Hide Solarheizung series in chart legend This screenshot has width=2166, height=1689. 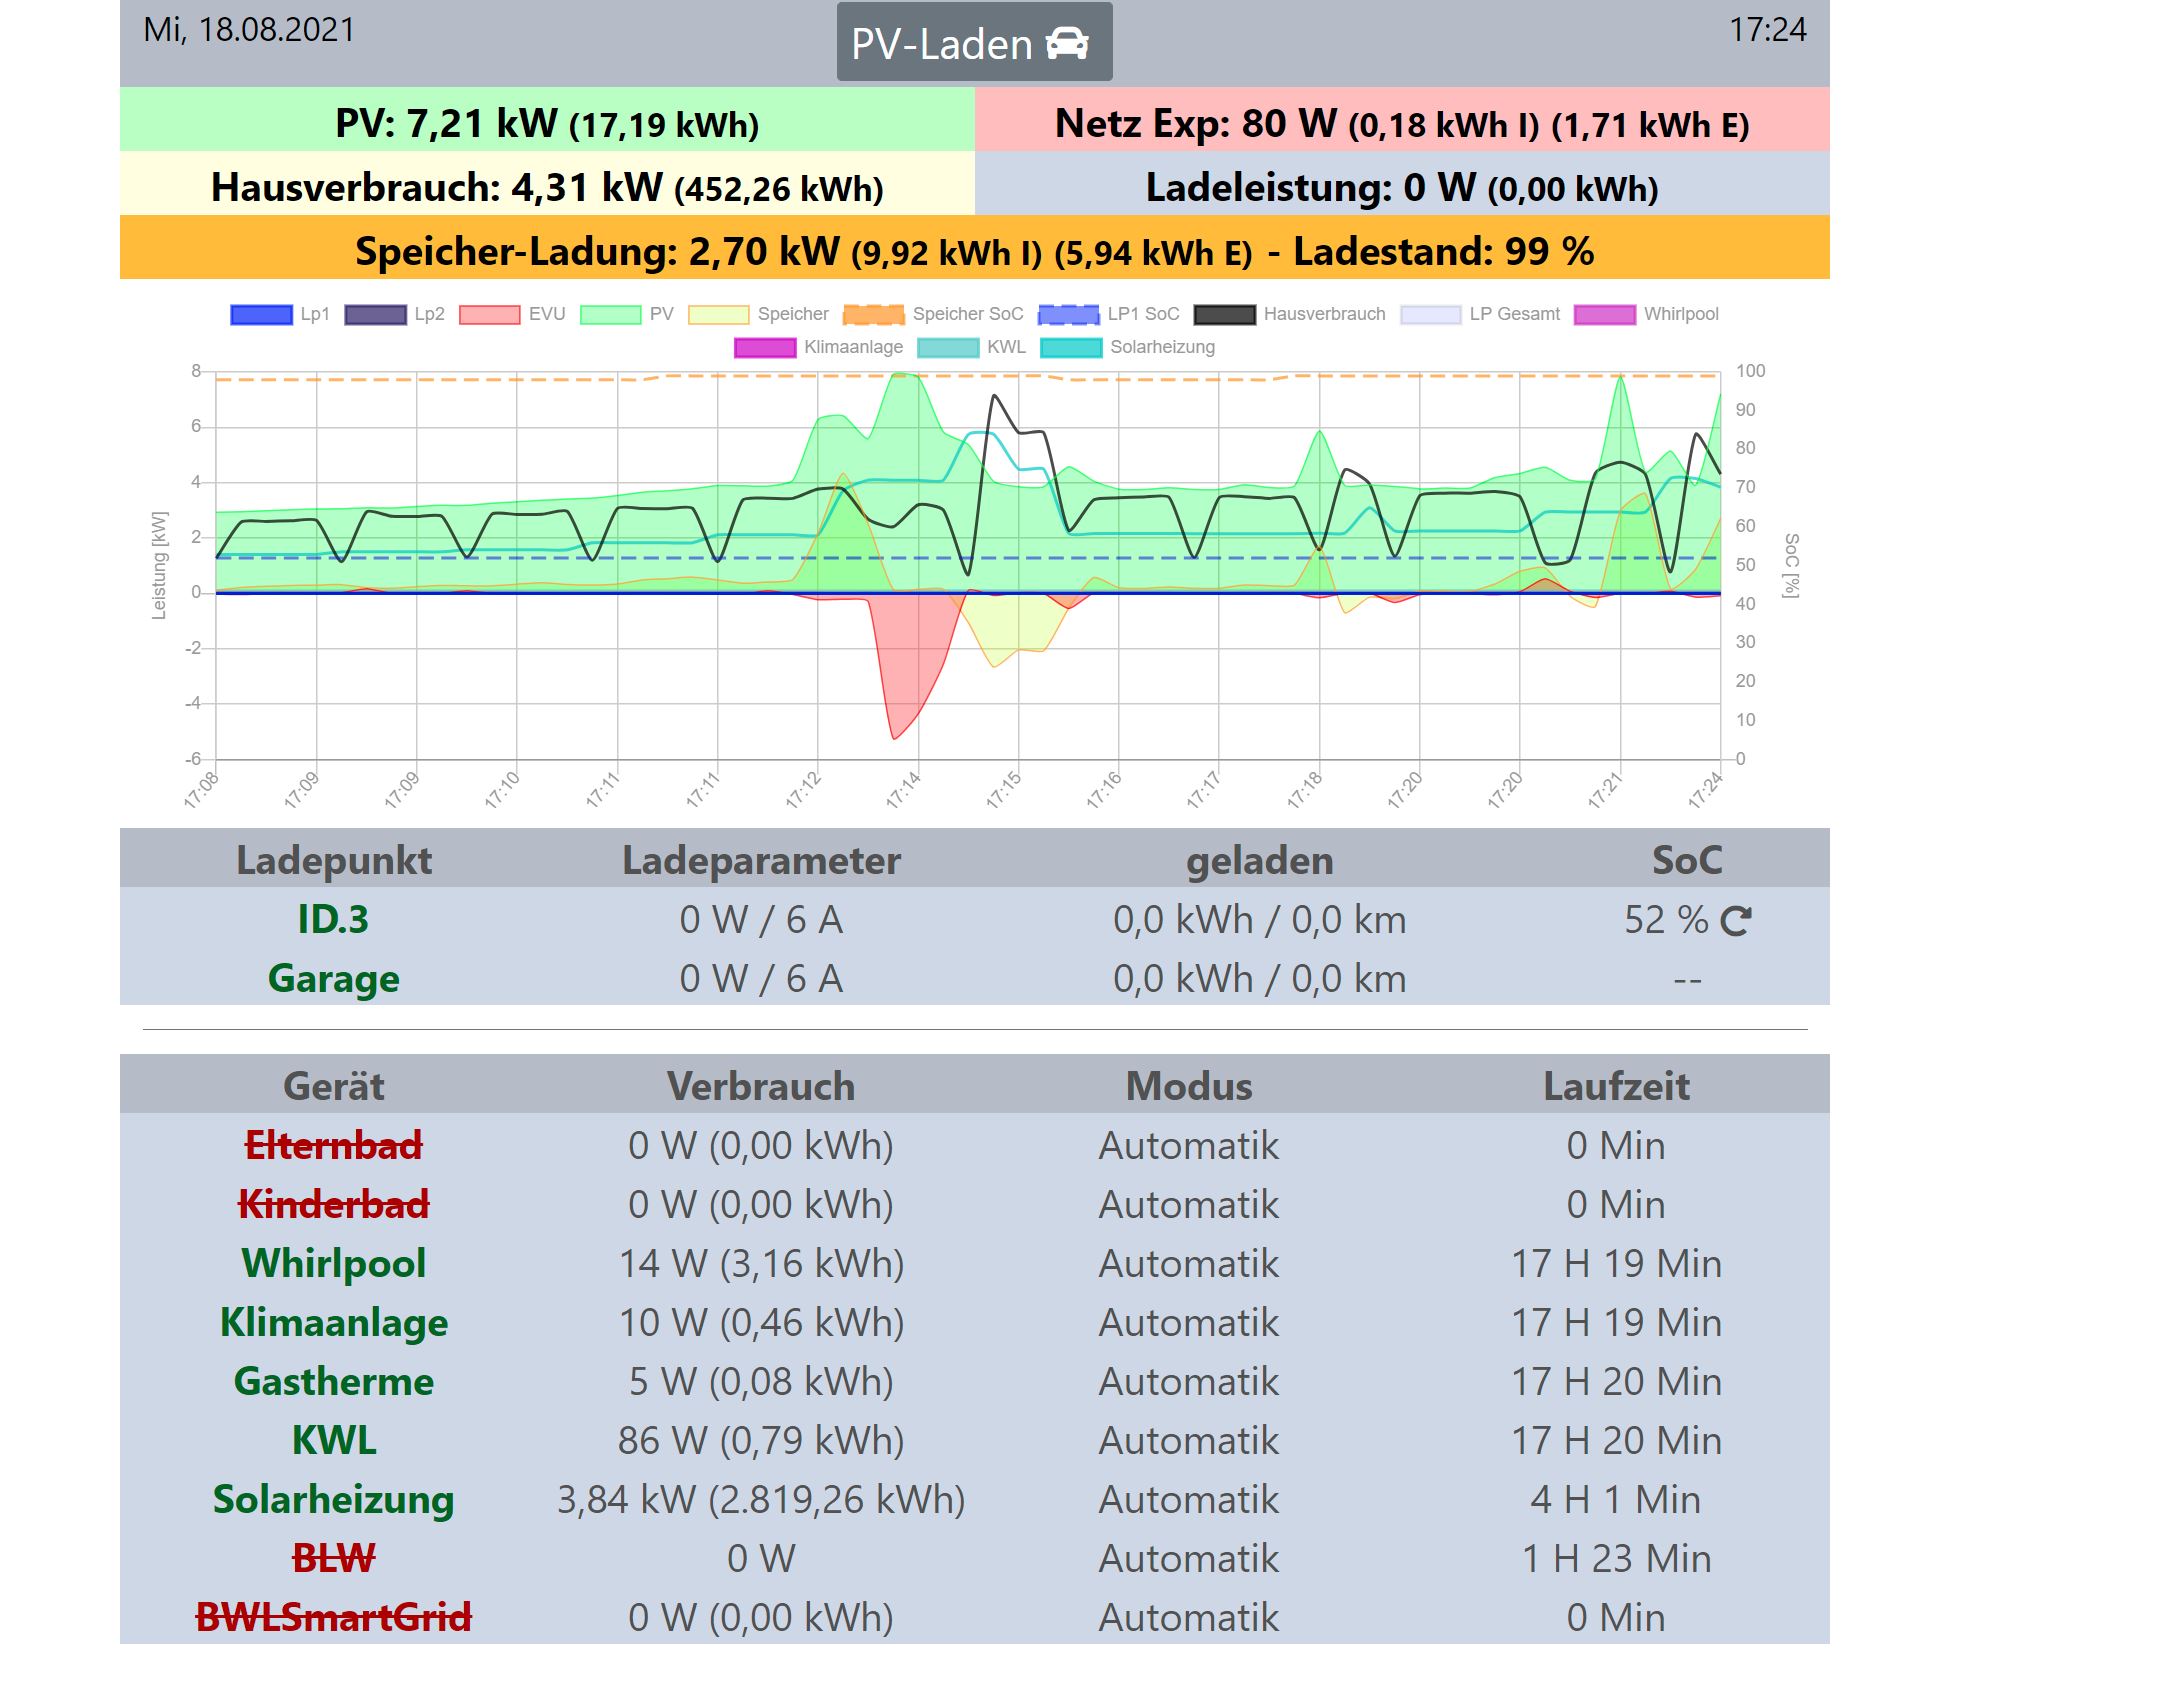1071,348
